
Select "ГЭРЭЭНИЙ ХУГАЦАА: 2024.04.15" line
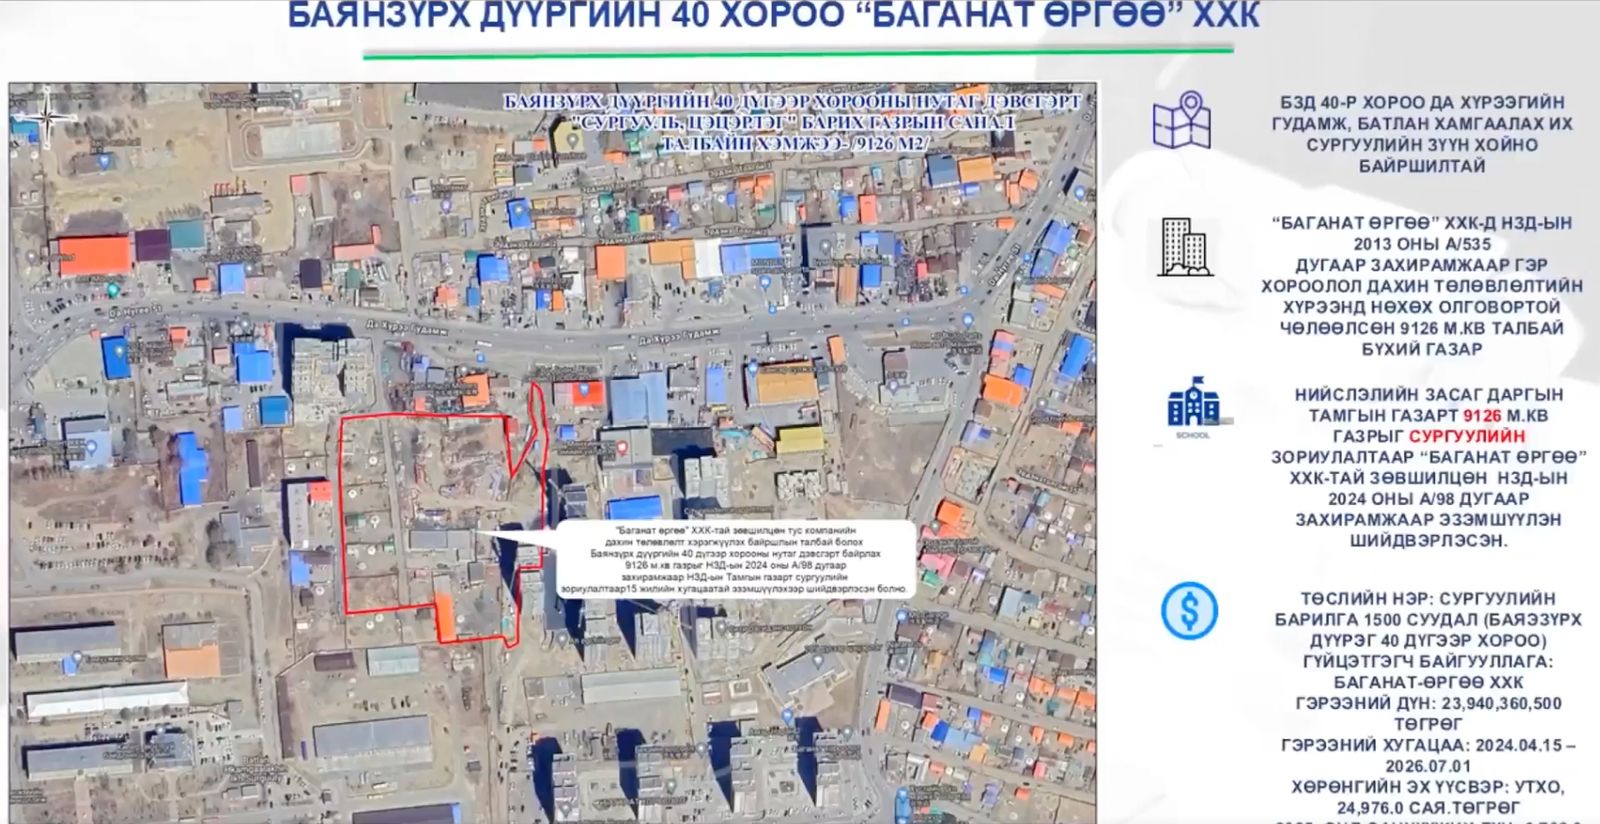[1428, 745]
